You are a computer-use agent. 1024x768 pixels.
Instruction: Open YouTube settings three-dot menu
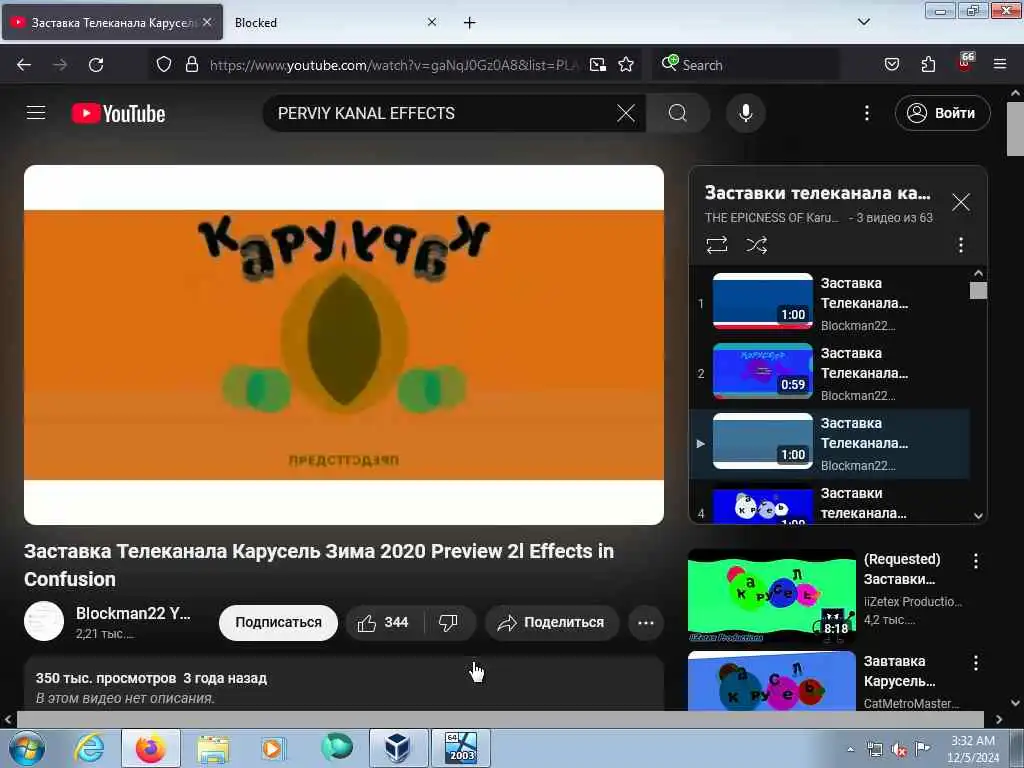[x=867, y=113]
